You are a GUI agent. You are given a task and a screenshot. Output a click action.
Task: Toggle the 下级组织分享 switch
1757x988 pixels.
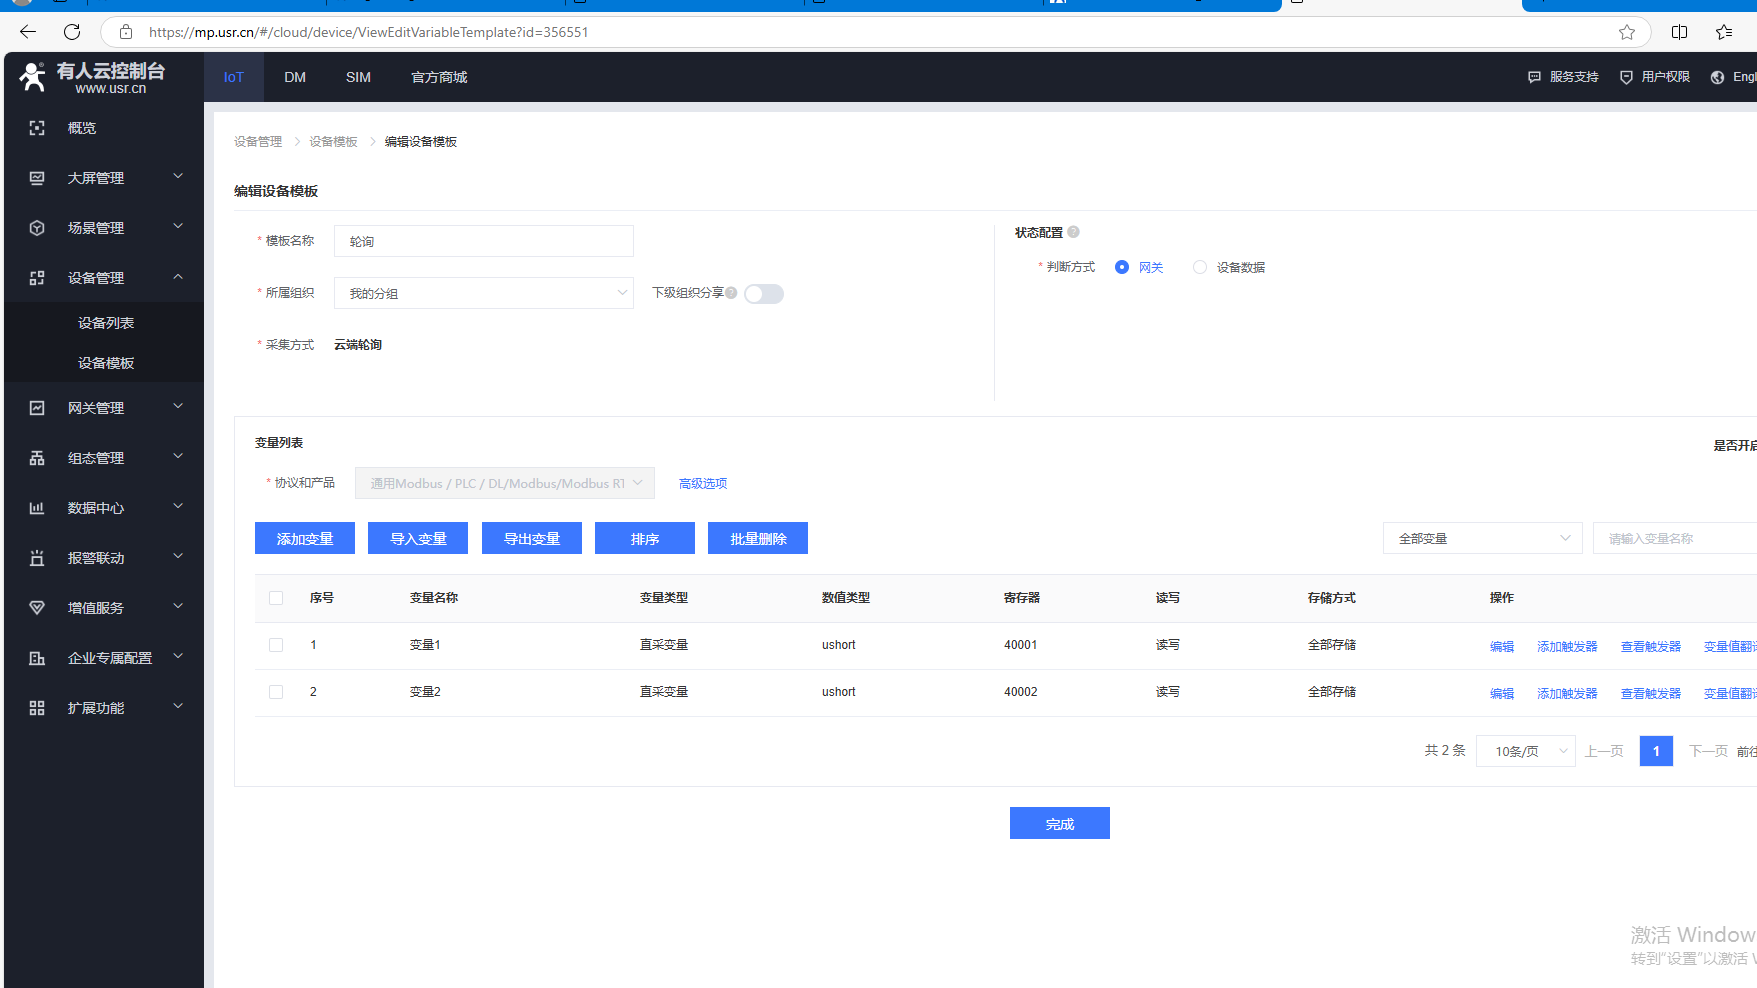(764, 294)
